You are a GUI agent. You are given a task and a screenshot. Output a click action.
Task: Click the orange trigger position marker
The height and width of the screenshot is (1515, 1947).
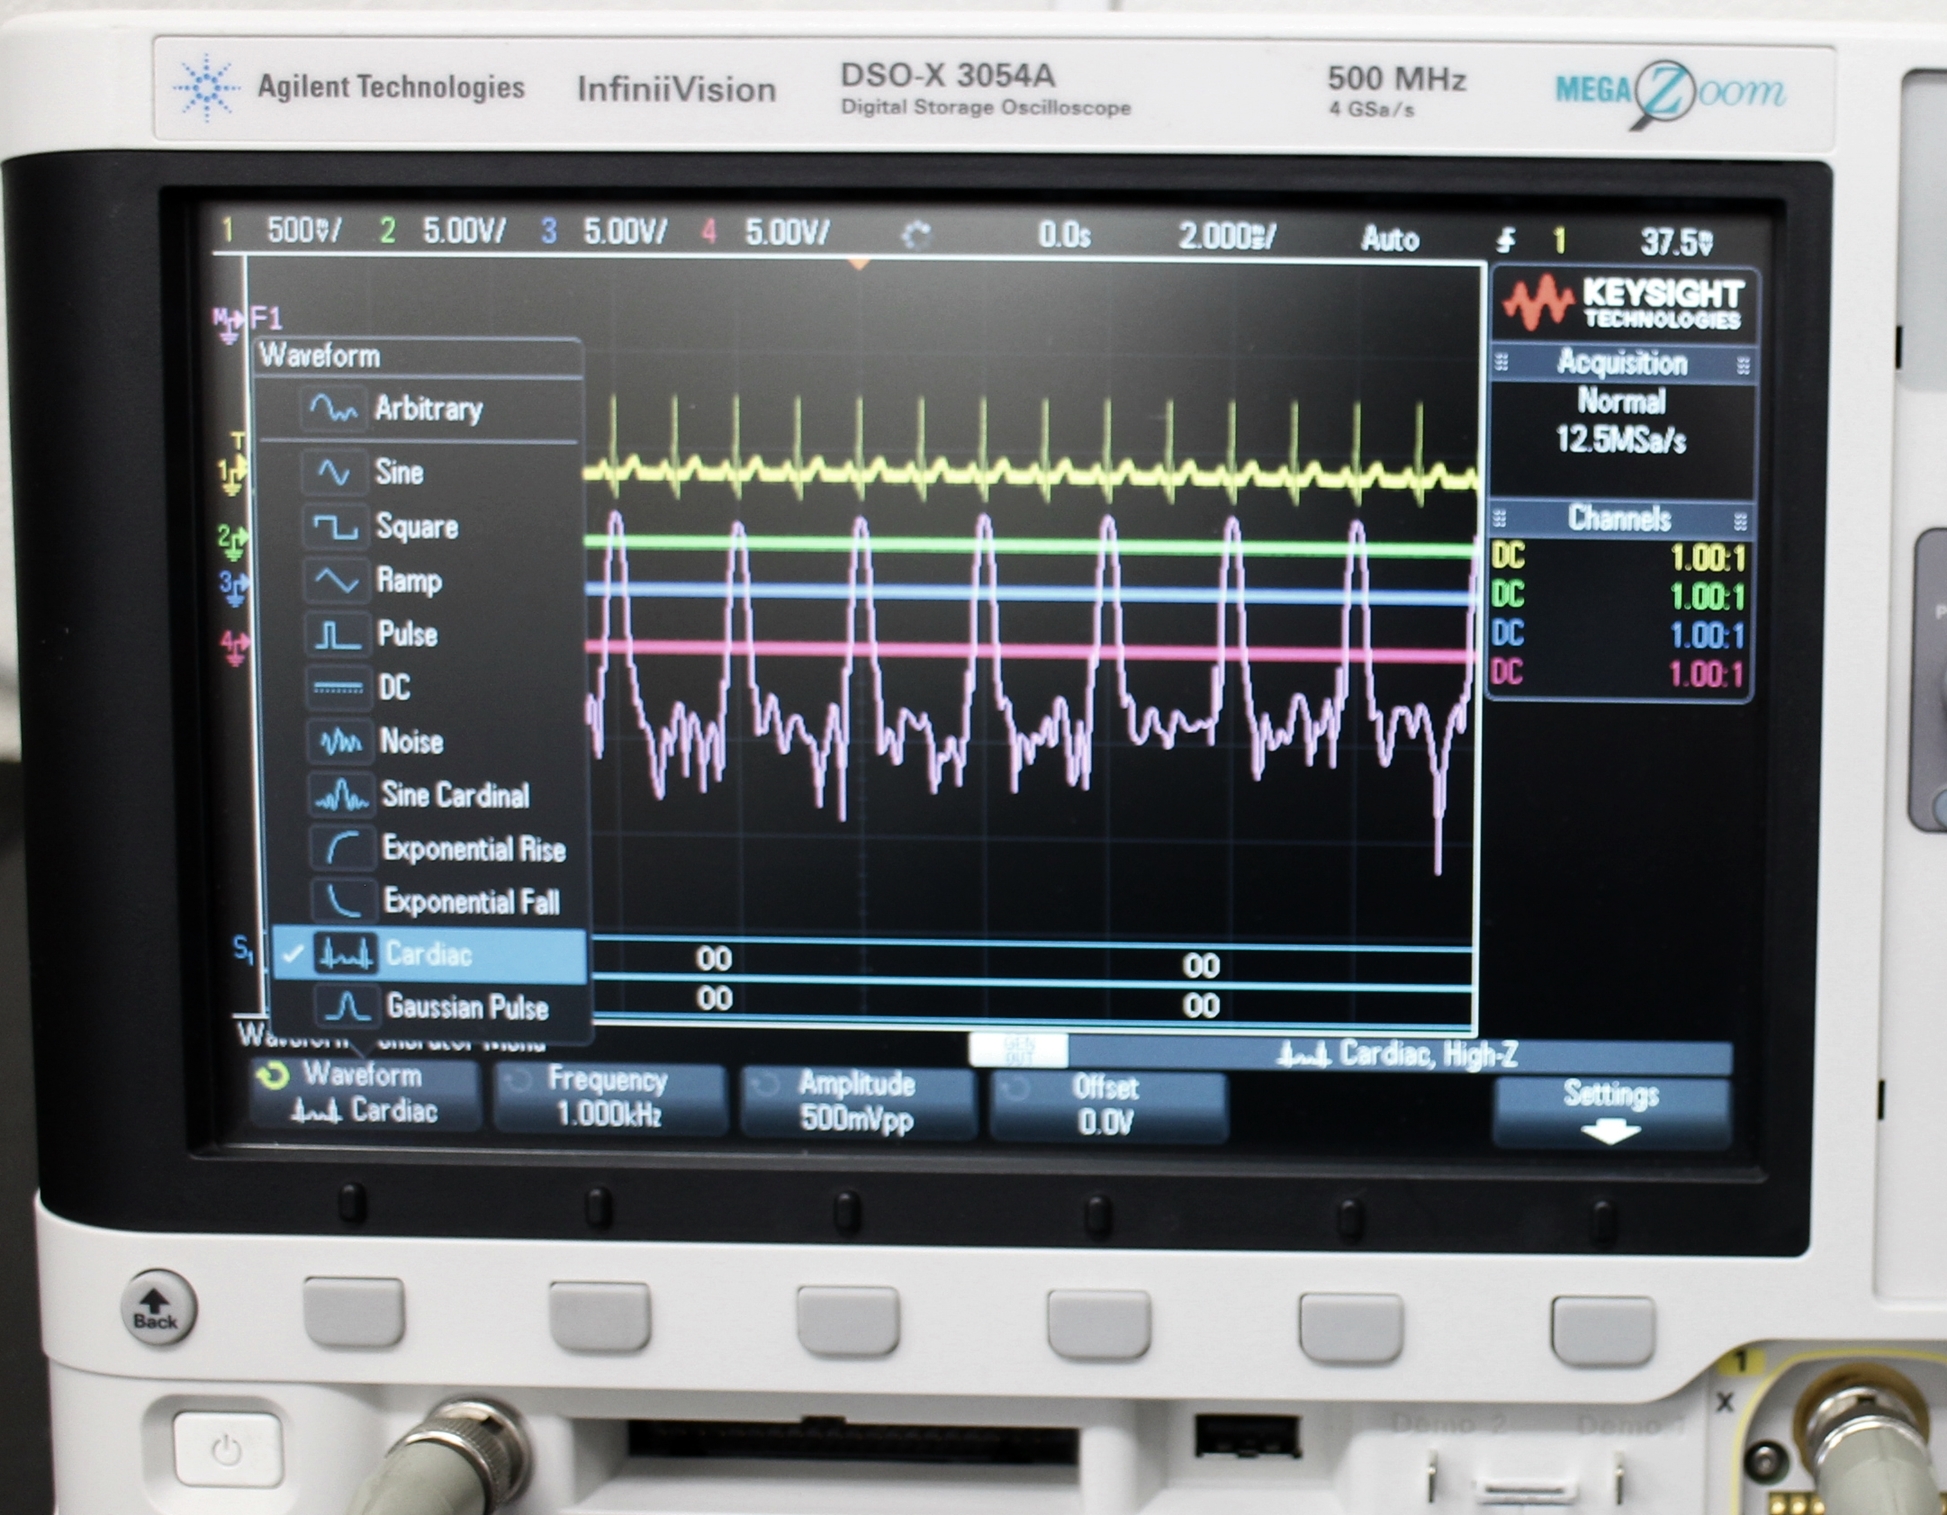[x=858, y=264]
